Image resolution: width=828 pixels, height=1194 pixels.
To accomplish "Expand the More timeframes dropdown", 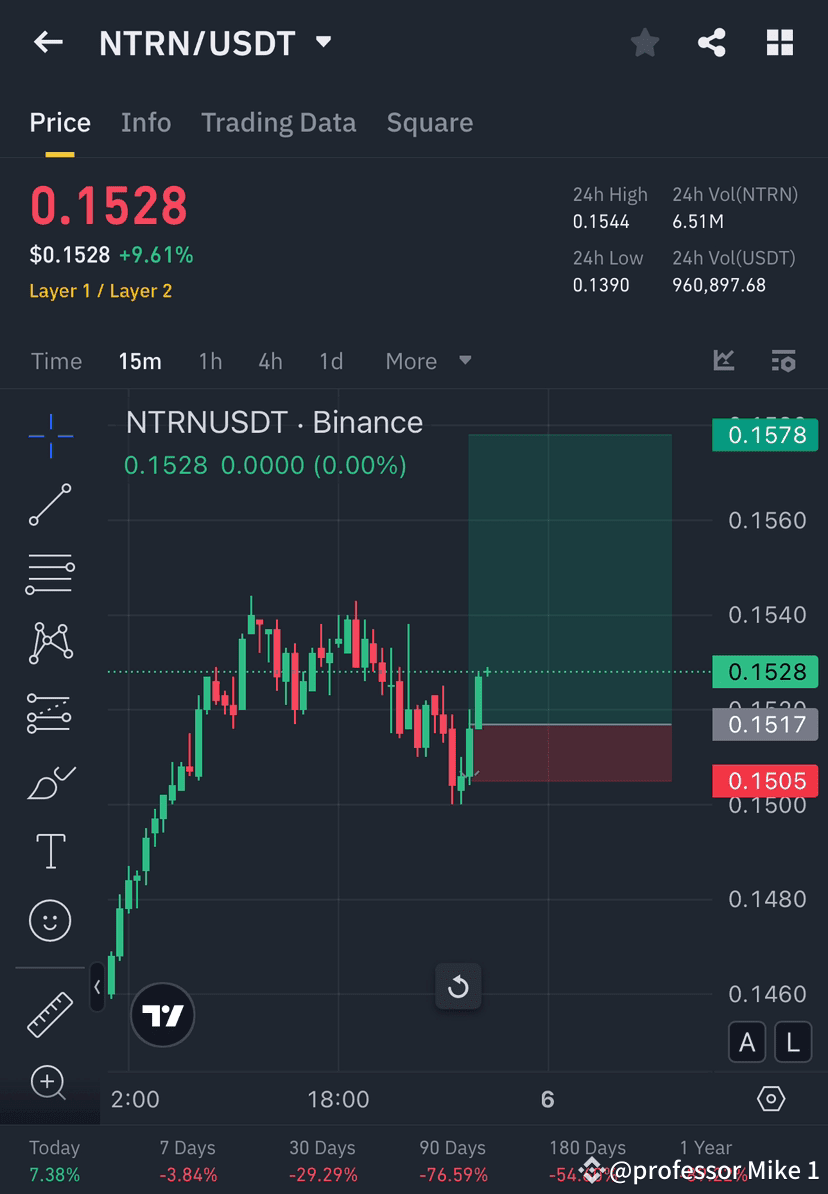I will pos(428,361).
